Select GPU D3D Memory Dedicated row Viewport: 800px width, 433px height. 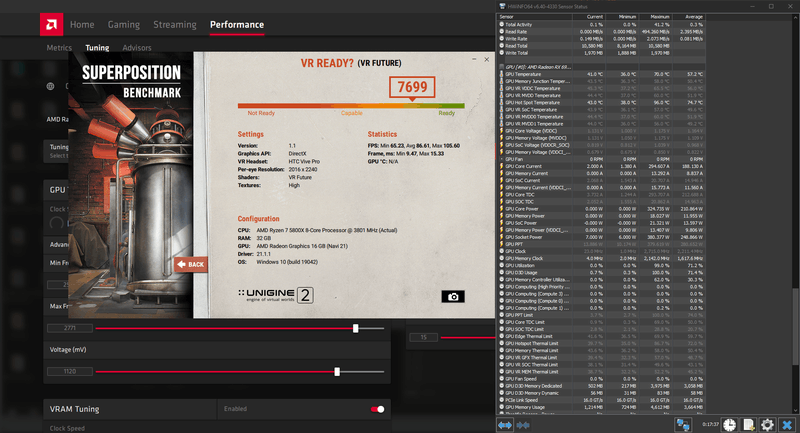602,386
